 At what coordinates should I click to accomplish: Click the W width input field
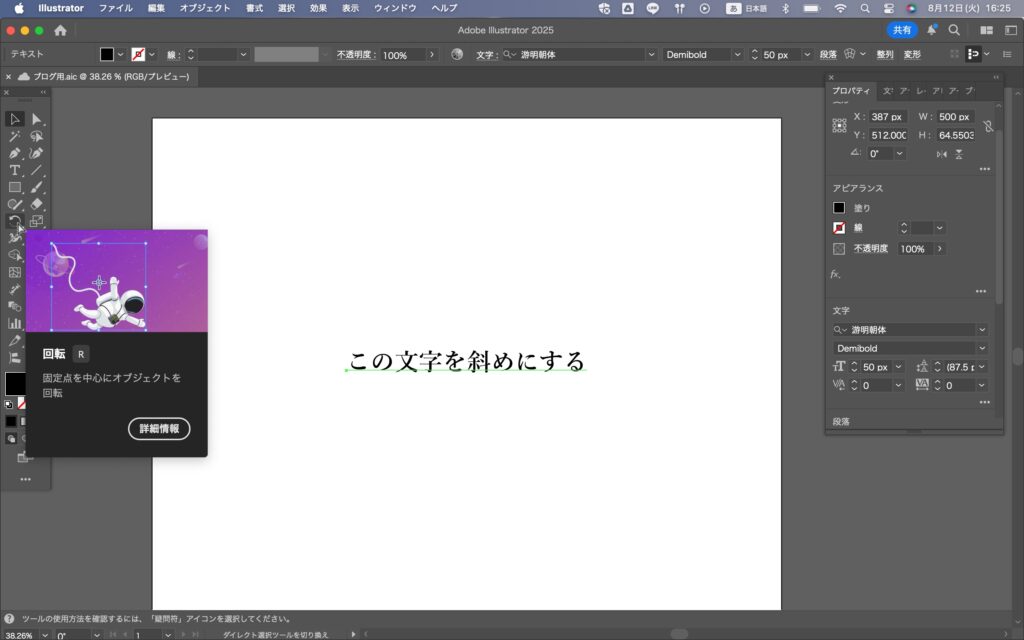pyautogui.click(x=955, y=117)
